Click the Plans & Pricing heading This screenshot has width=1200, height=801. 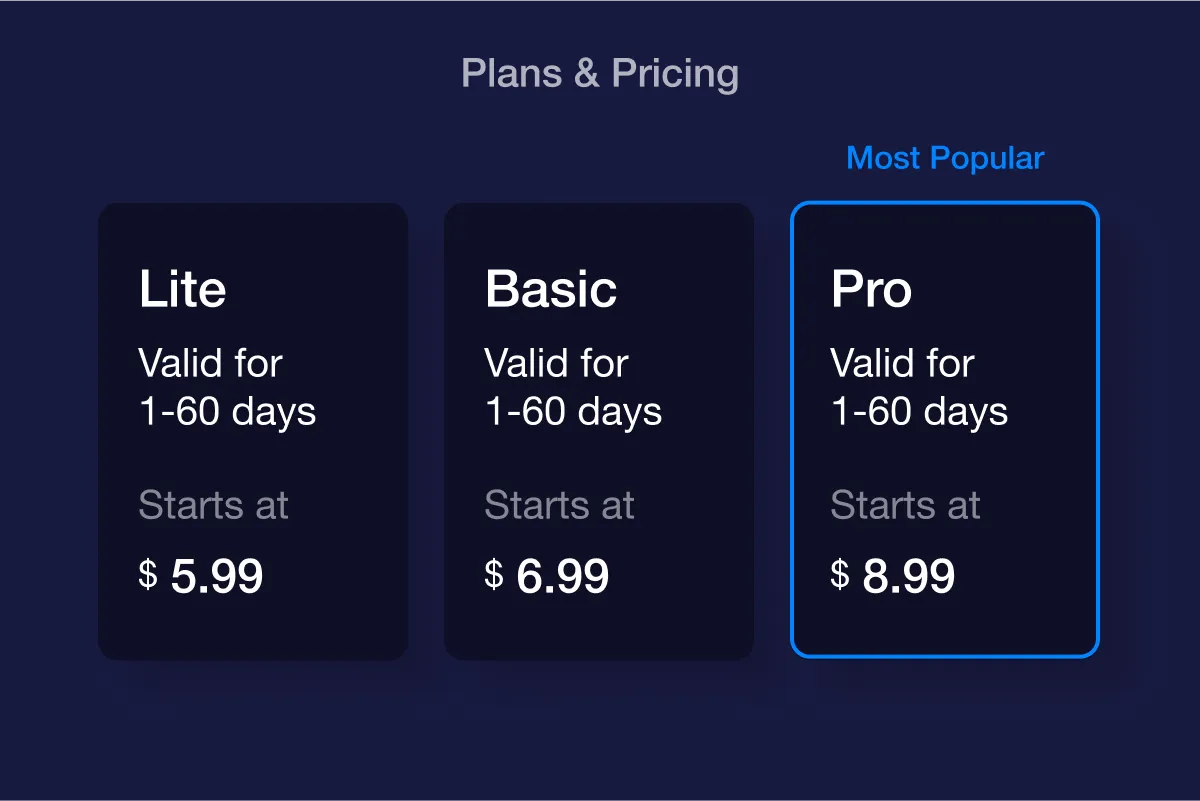pyautogui.click(x=600, y=74)
